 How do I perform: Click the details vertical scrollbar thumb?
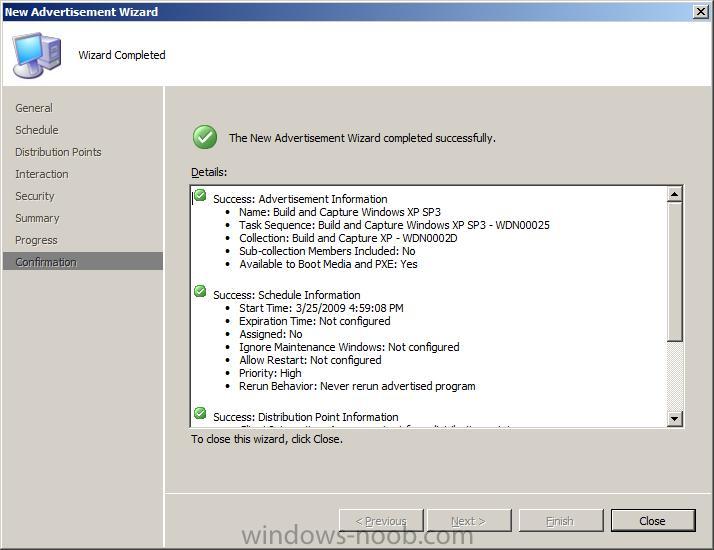[674, 271]
